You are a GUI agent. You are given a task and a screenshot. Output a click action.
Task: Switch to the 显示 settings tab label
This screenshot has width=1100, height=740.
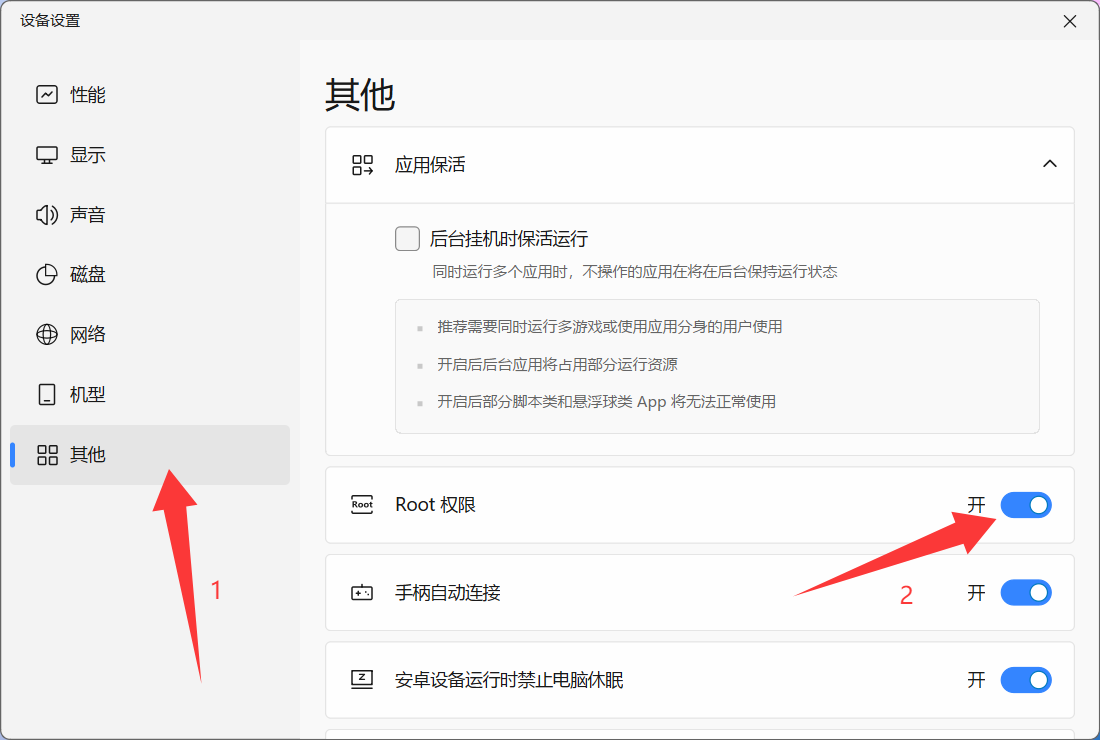(x=88, y=154)
